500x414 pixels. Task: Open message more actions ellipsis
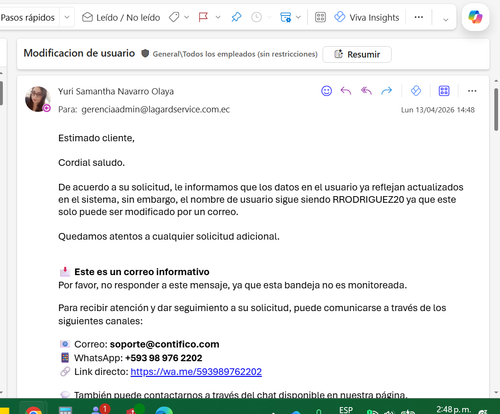[472, 91]
